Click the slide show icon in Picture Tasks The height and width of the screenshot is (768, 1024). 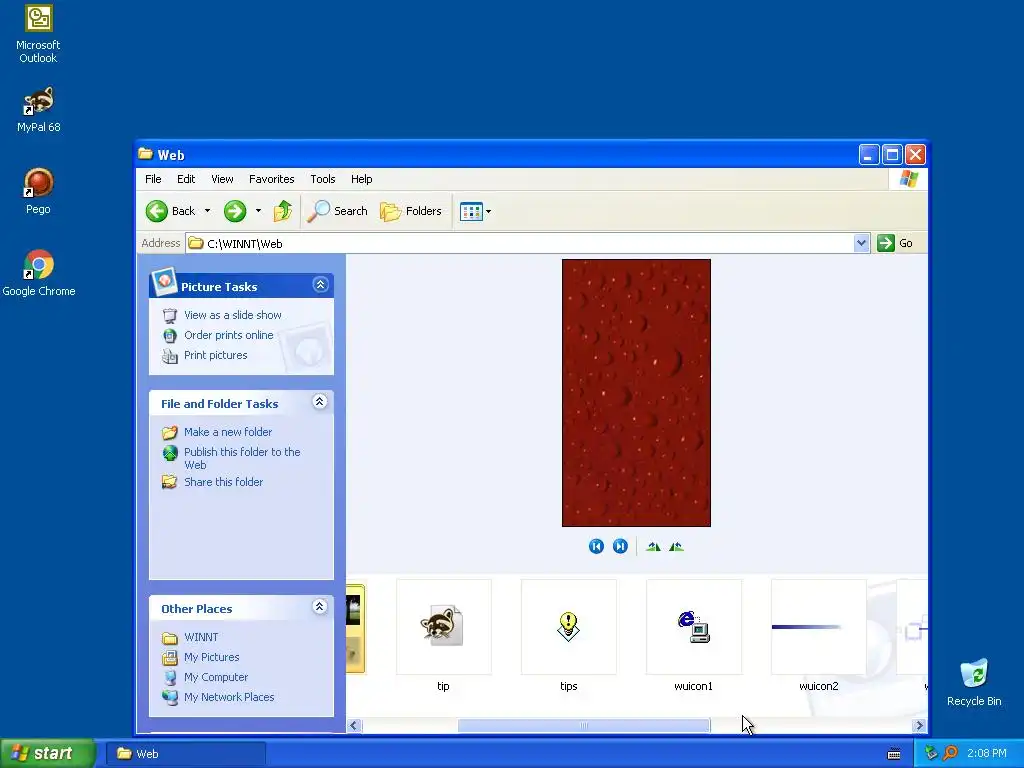tap(170, 315)
